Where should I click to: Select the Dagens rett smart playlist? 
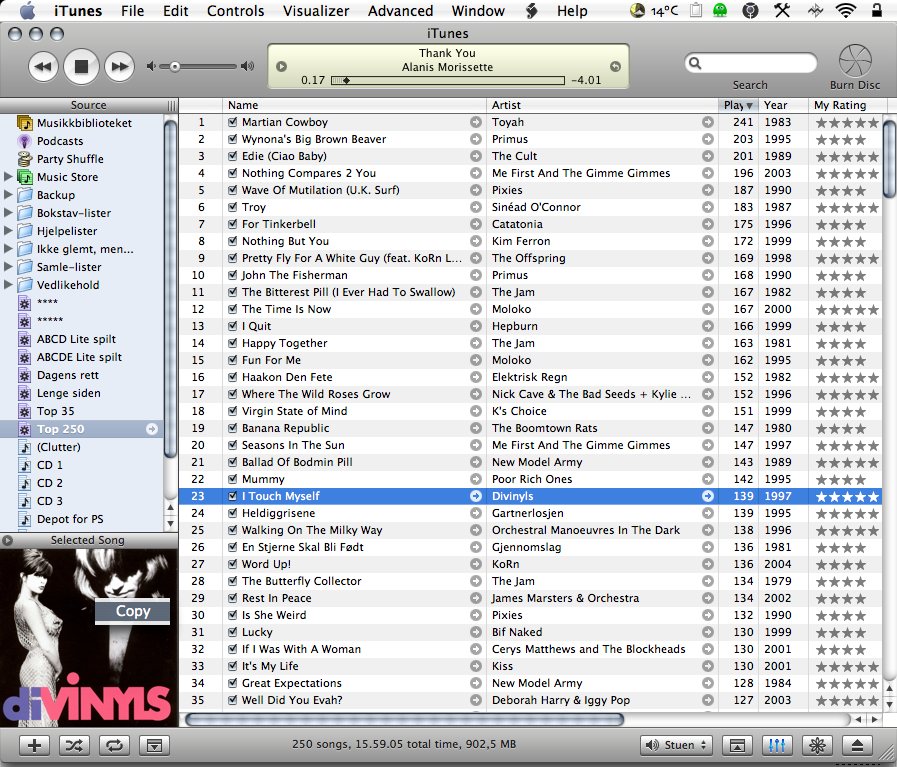68,375
